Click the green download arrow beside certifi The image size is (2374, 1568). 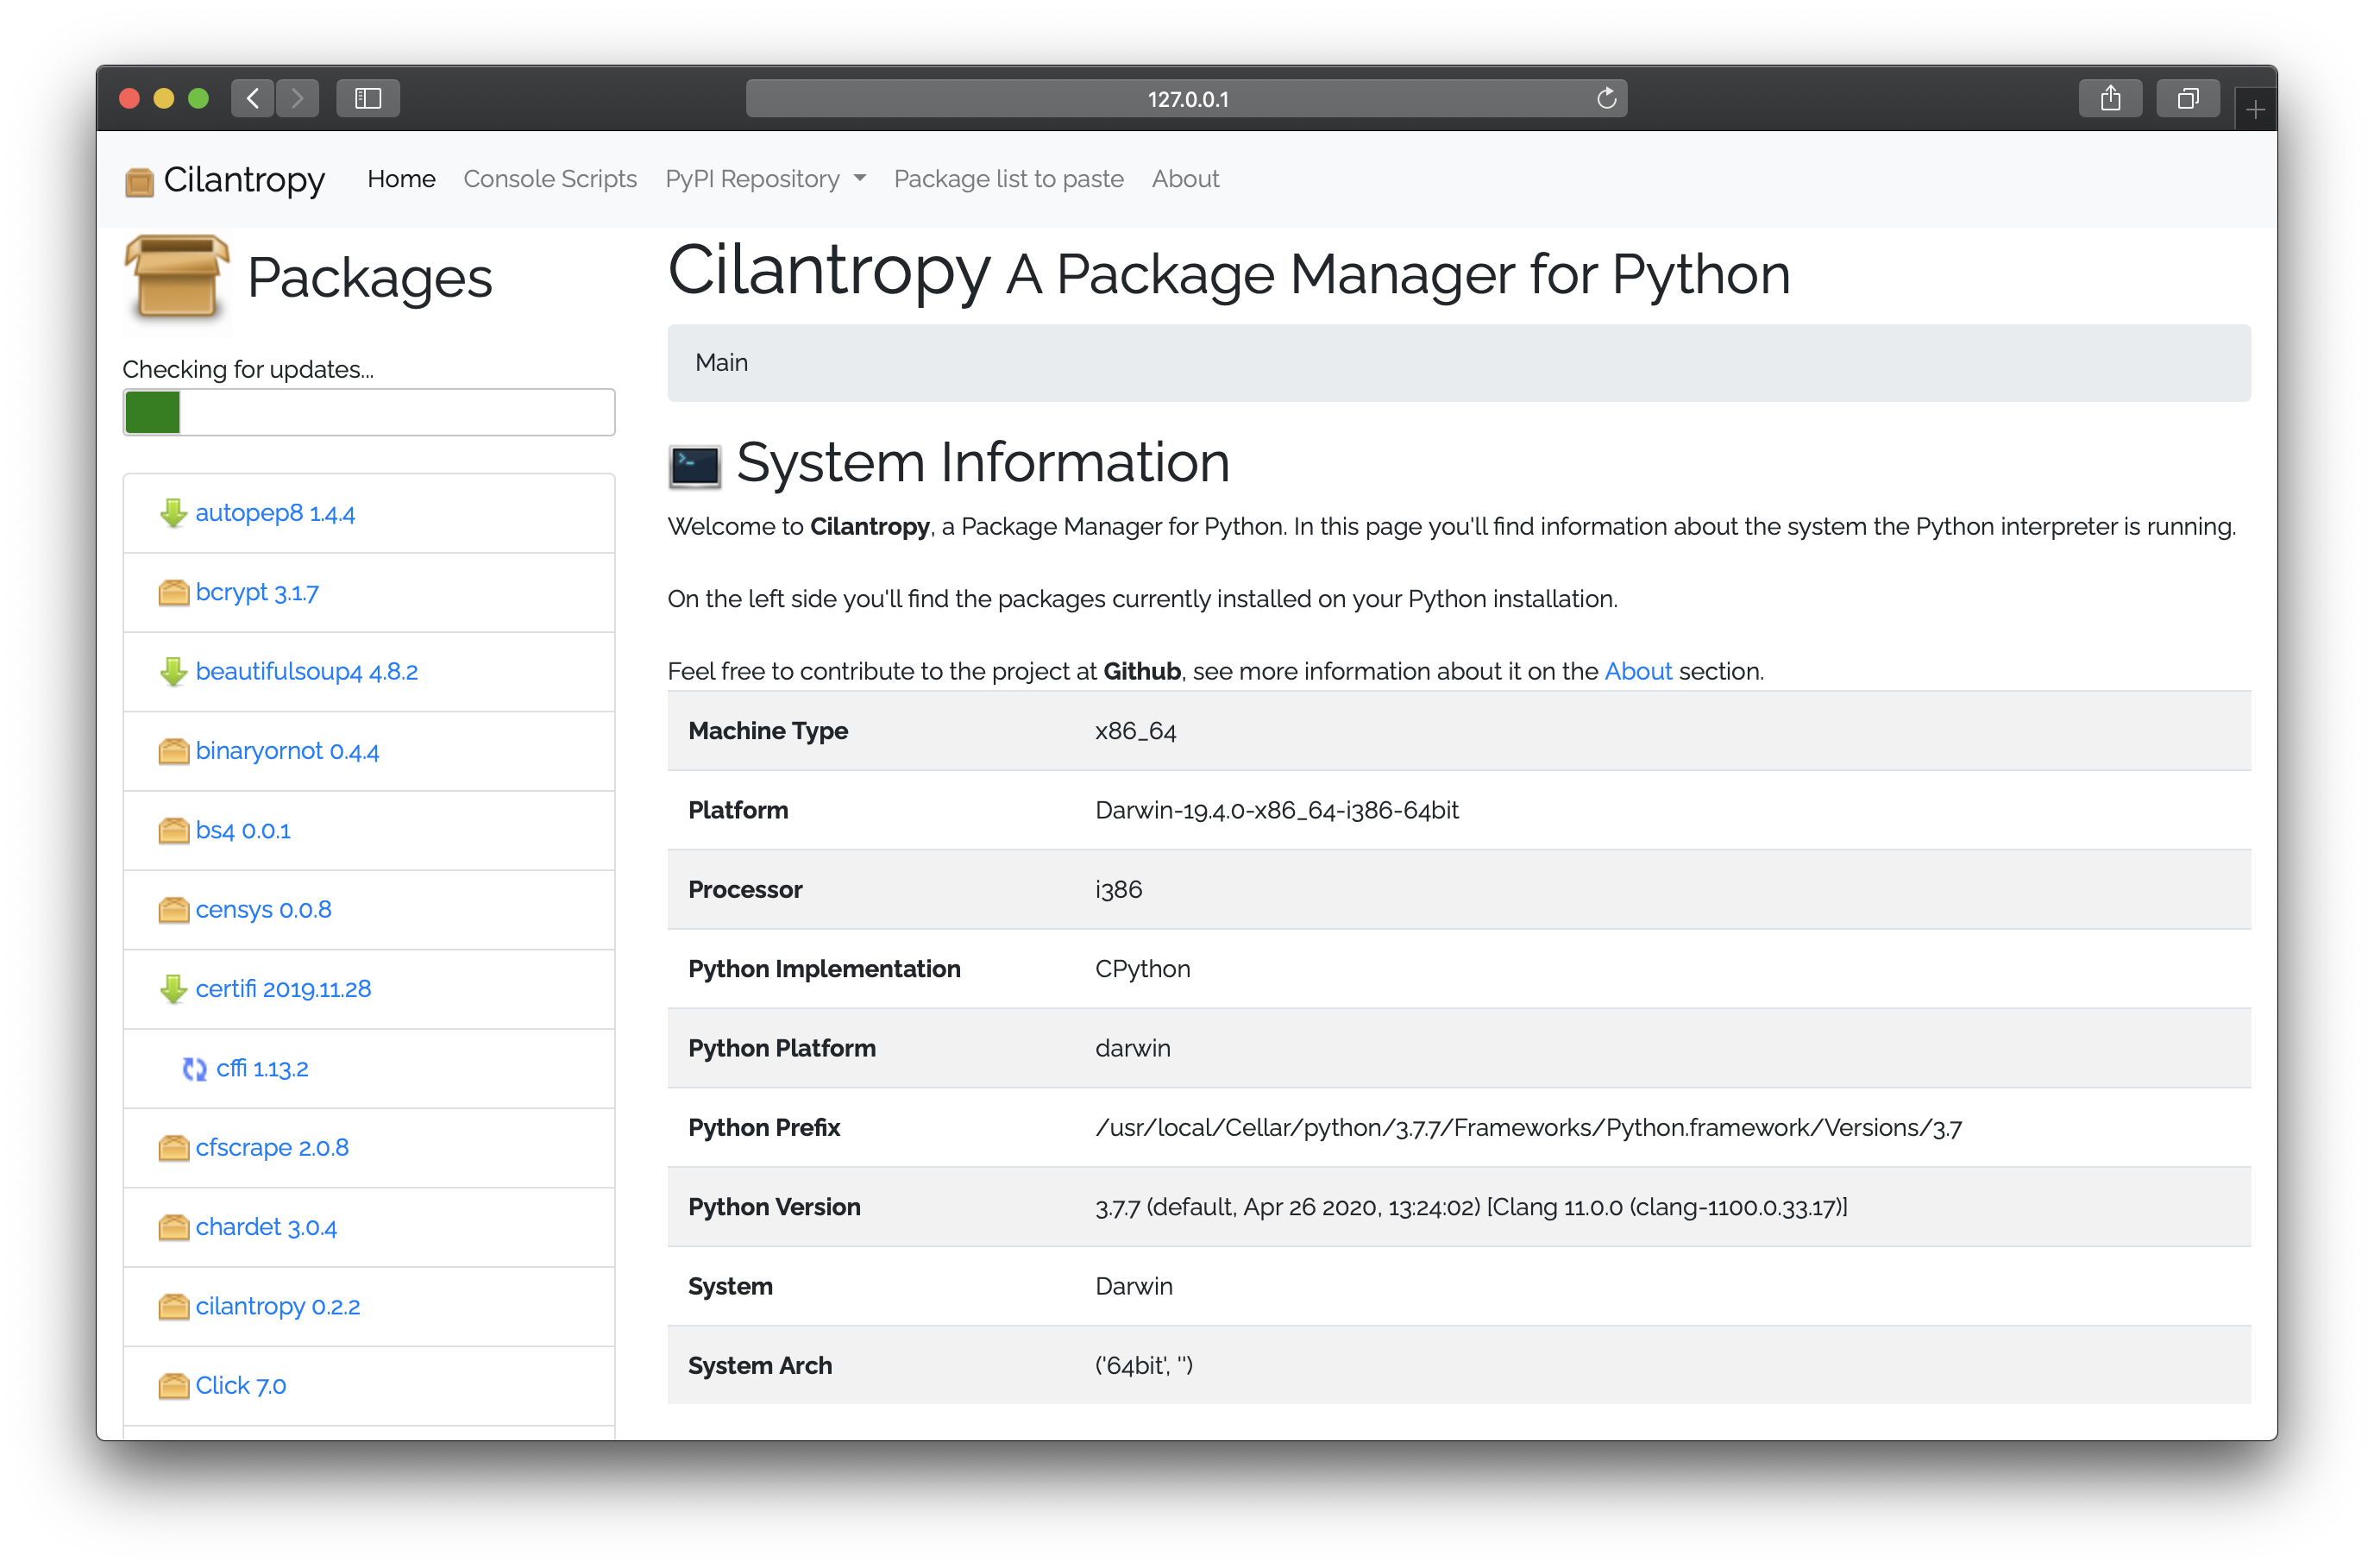coord(173,989)
